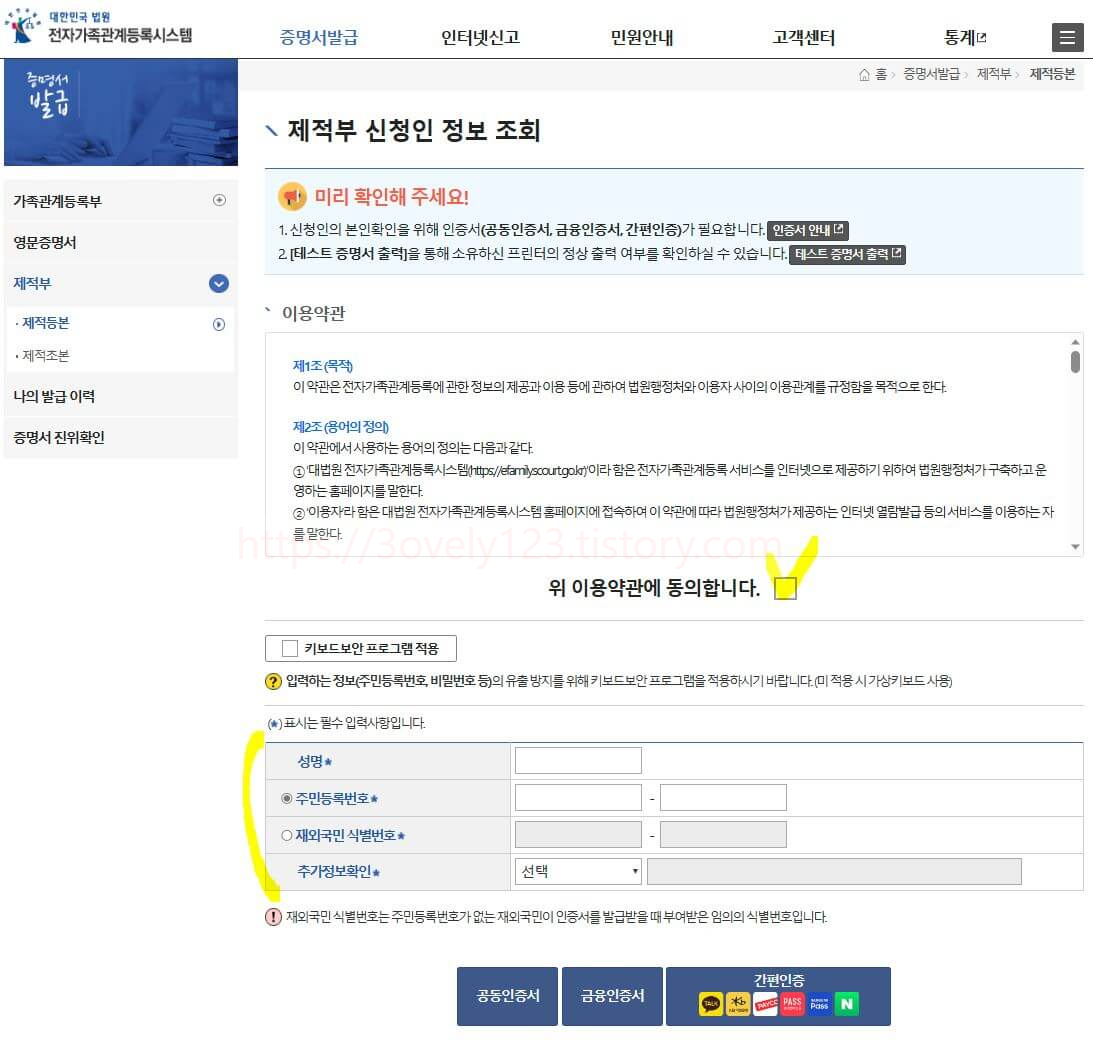Screen dimensions: 1093x1041
Task: Expand the 가족관계등록부 sidebar section
Action: pos(218,201)
